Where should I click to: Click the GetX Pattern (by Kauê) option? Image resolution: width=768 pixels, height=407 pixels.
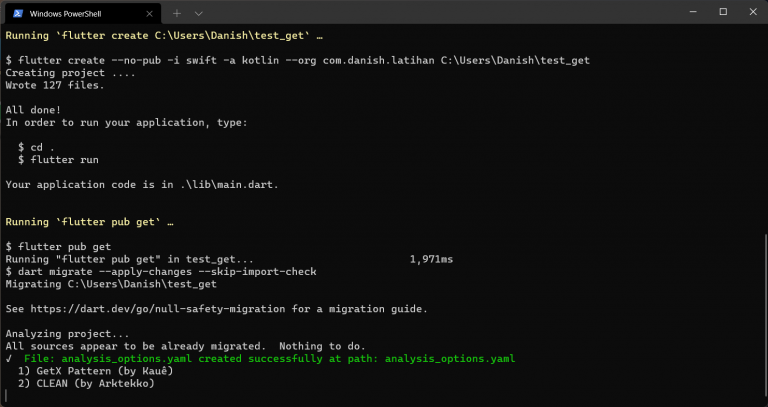97,371
